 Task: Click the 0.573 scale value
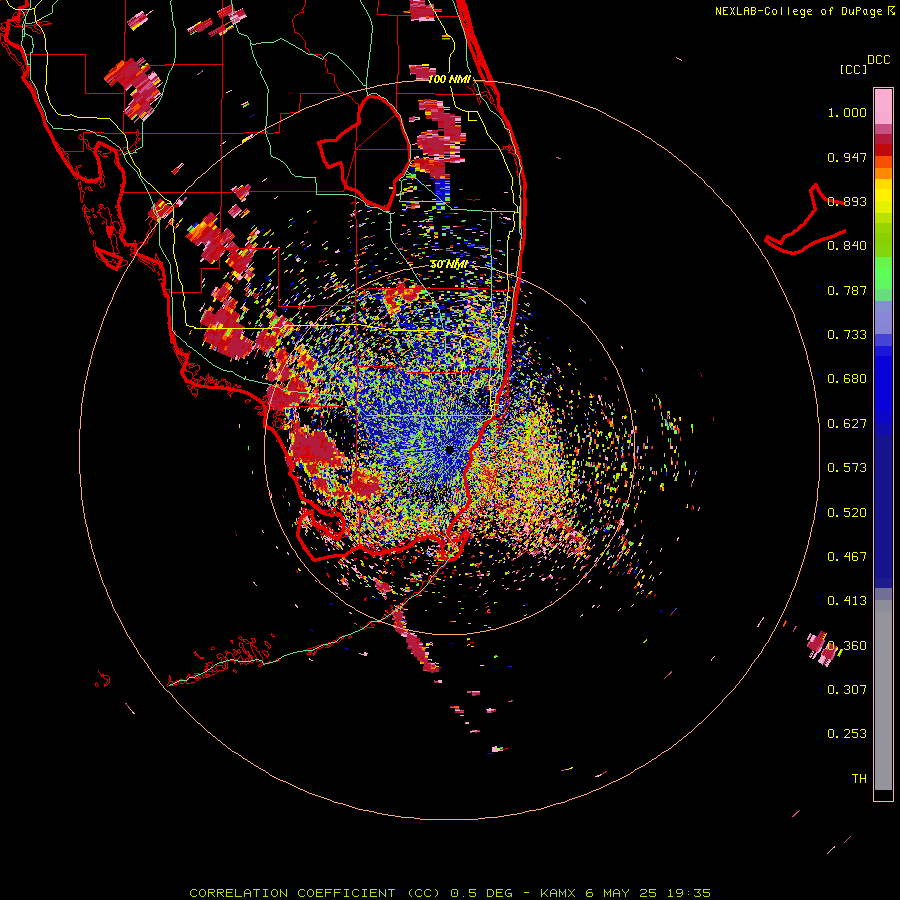(847, 468)
